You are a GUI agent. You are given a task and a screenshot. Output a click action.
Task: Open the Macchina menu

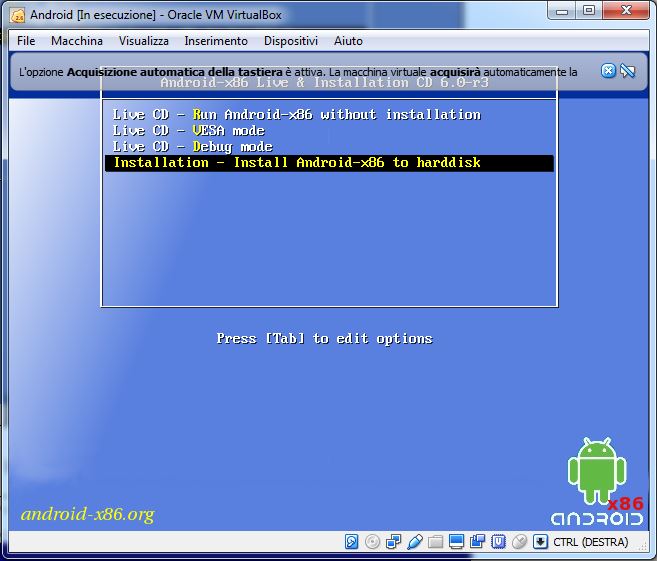tap(77, 41)
